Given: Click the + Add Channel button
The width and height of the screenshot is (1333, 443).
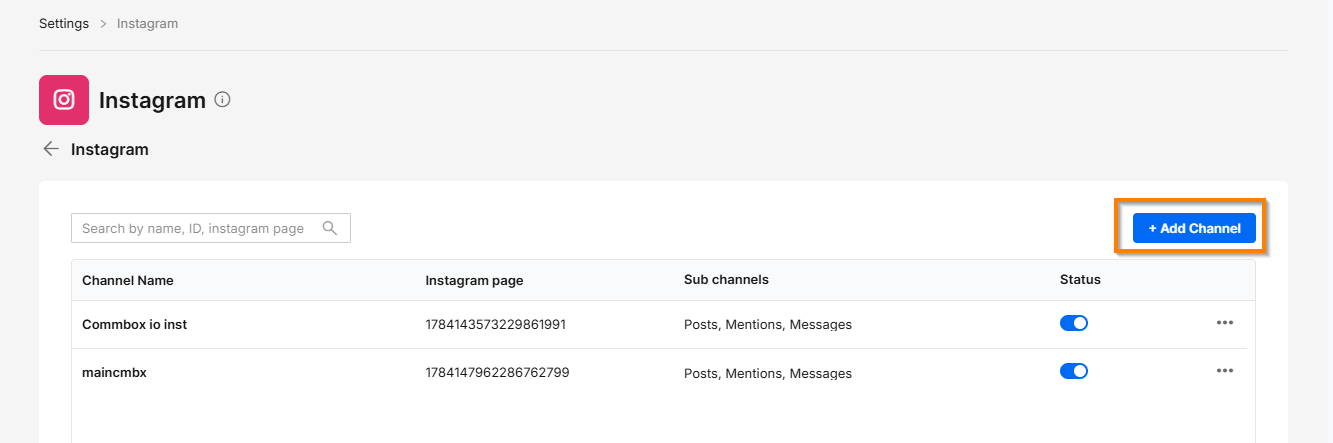Looking at the screenshot, I should pos(1194,228).
